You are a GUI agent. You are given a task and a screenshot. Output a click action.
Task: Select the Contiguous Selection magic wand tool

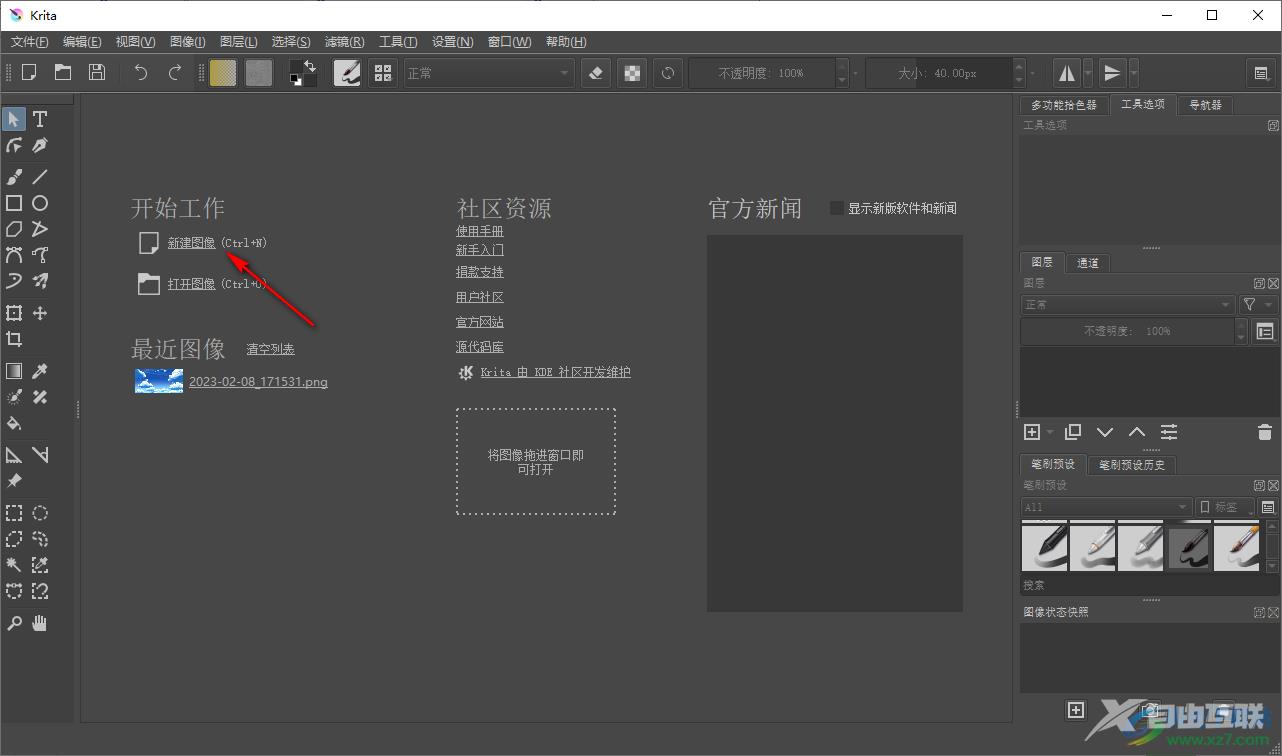[x=14, y=565]
